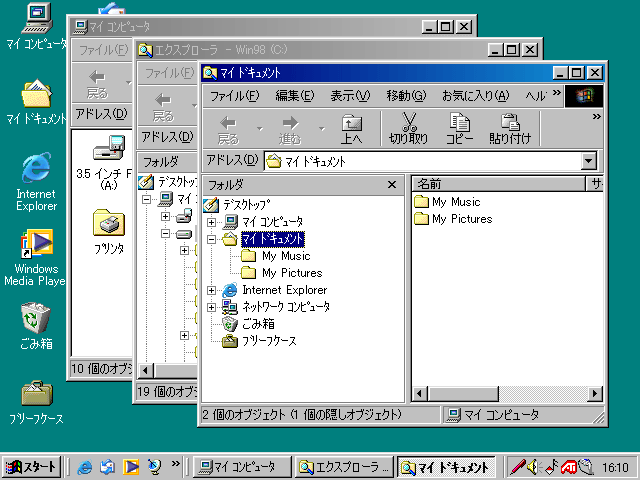The image size is (640, 480).
Task: Launch Media Player from Quick Launch
Action: [x=131, y=467]
